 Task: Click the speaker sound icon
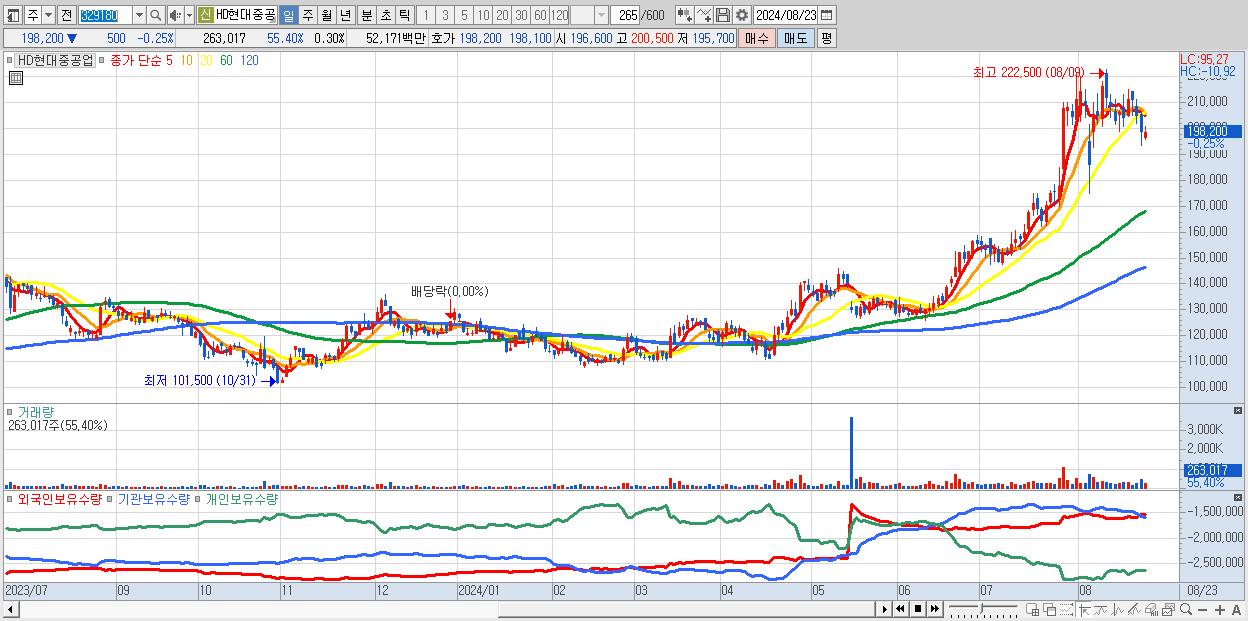(174, 15)
